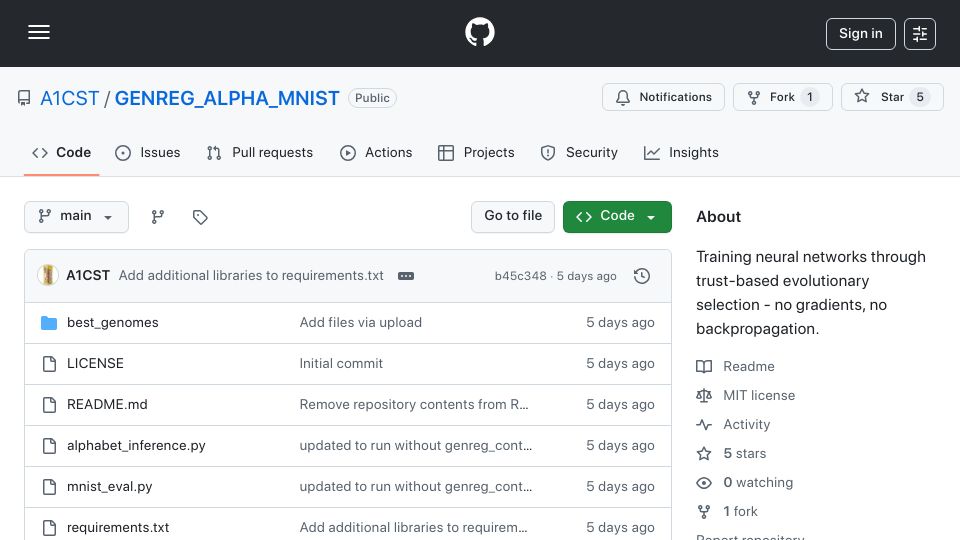The width and height of the screenshot is (960, 540).
Task: Open the 5 stars link
Action: (744, 454)
